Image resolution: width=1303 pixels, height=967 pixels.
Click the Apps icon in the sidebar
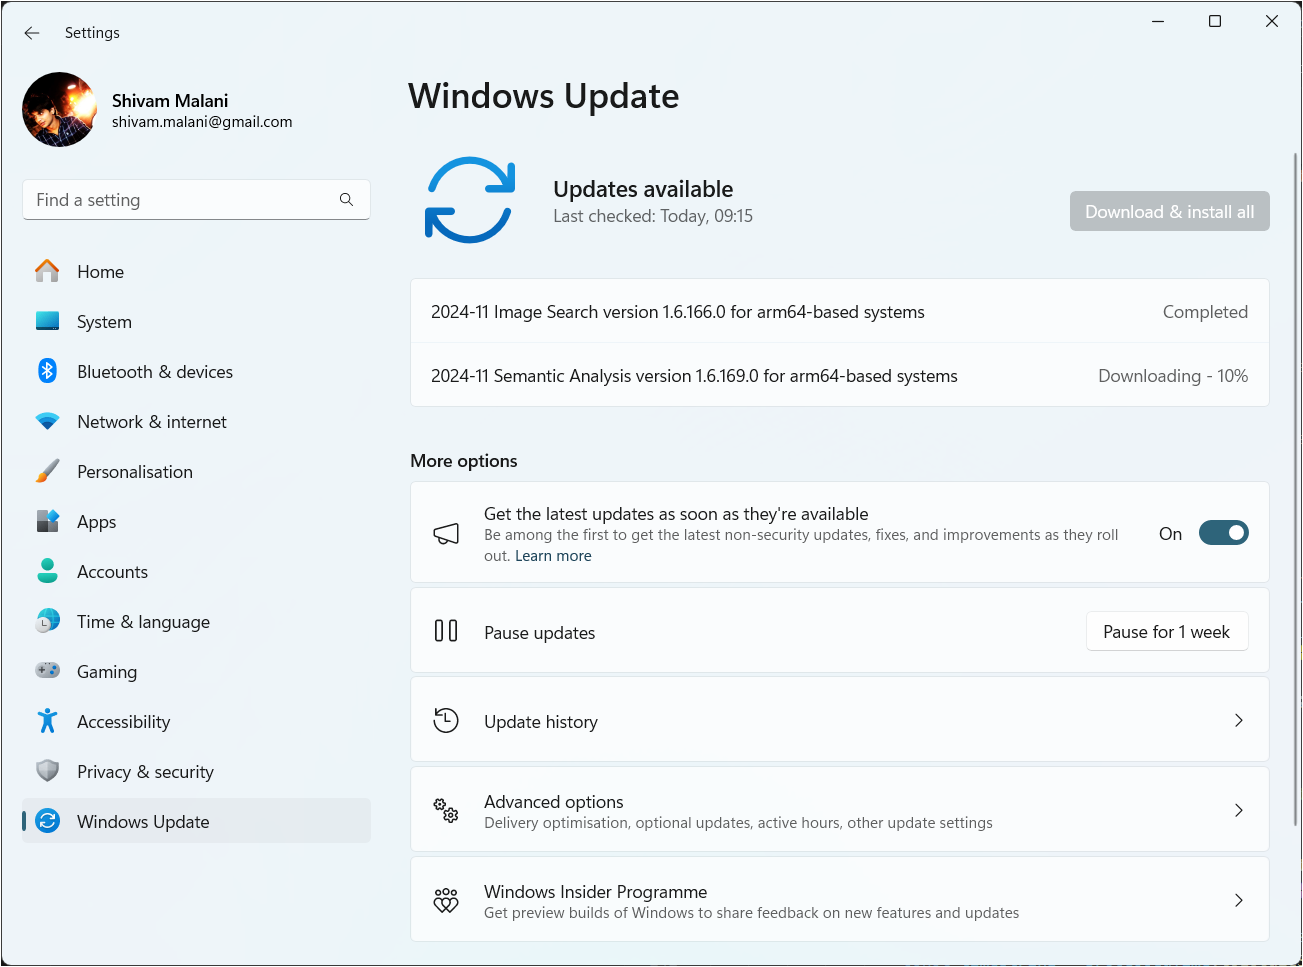pyautogui.click(x=47, y=521)
